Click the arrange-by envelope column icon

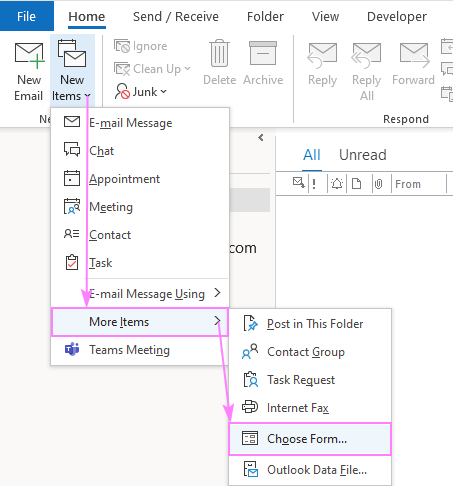pos(298,183)
